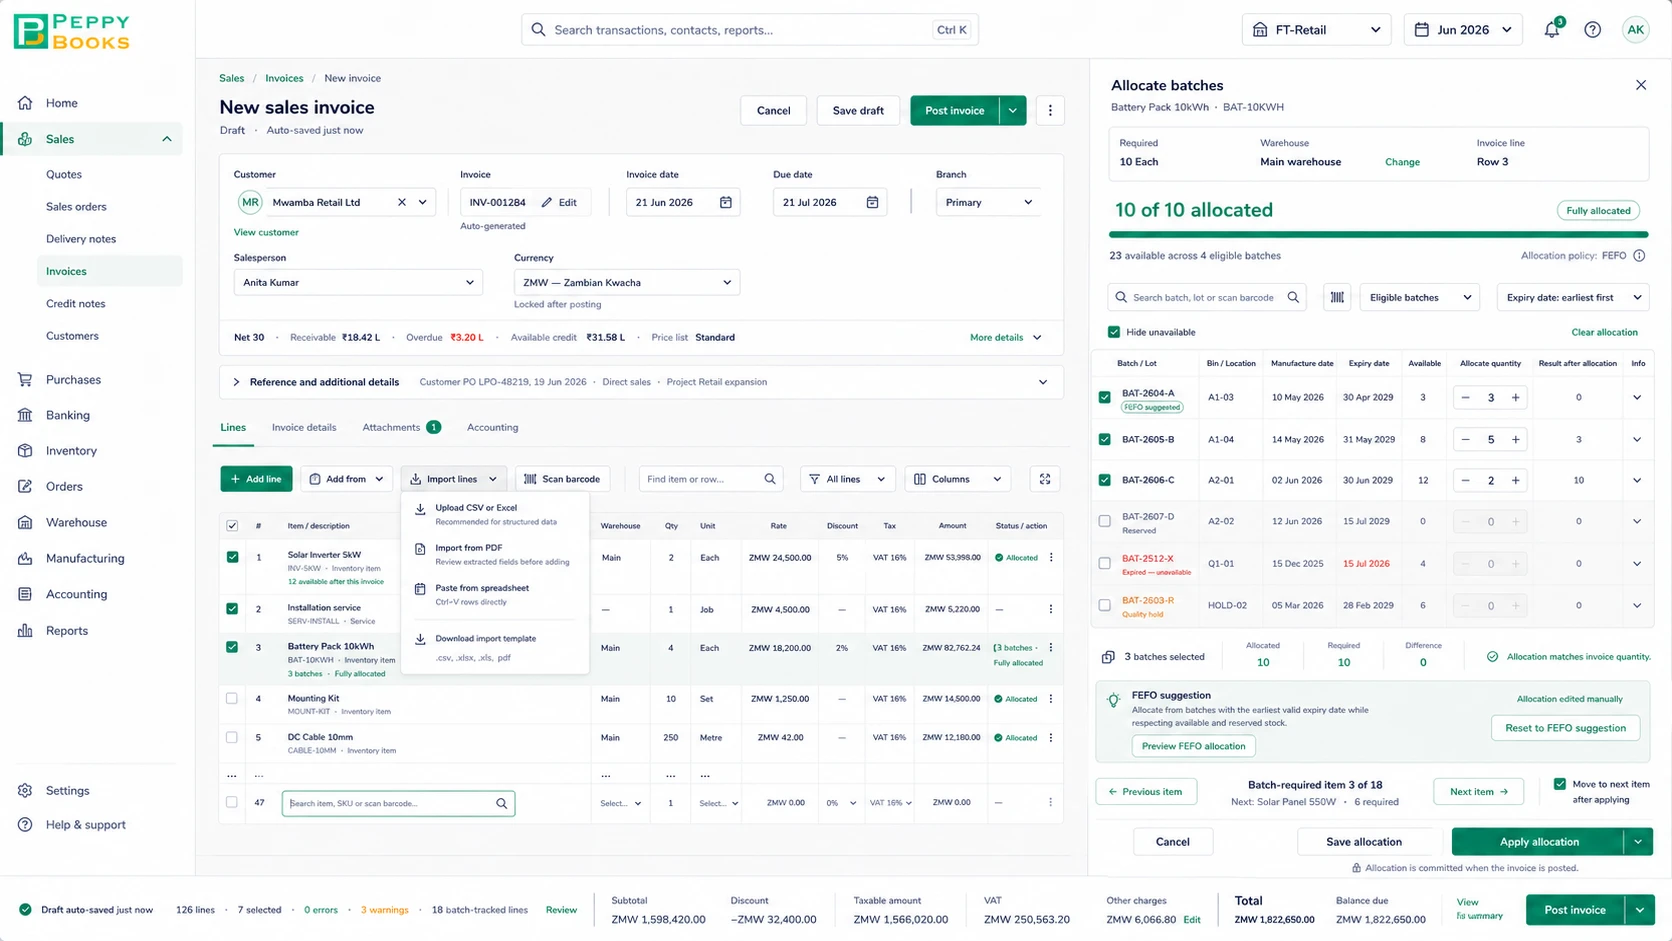Increase BAT-2604-A allocate quantity
The image size is (1672, 941).
point(1516,398)
